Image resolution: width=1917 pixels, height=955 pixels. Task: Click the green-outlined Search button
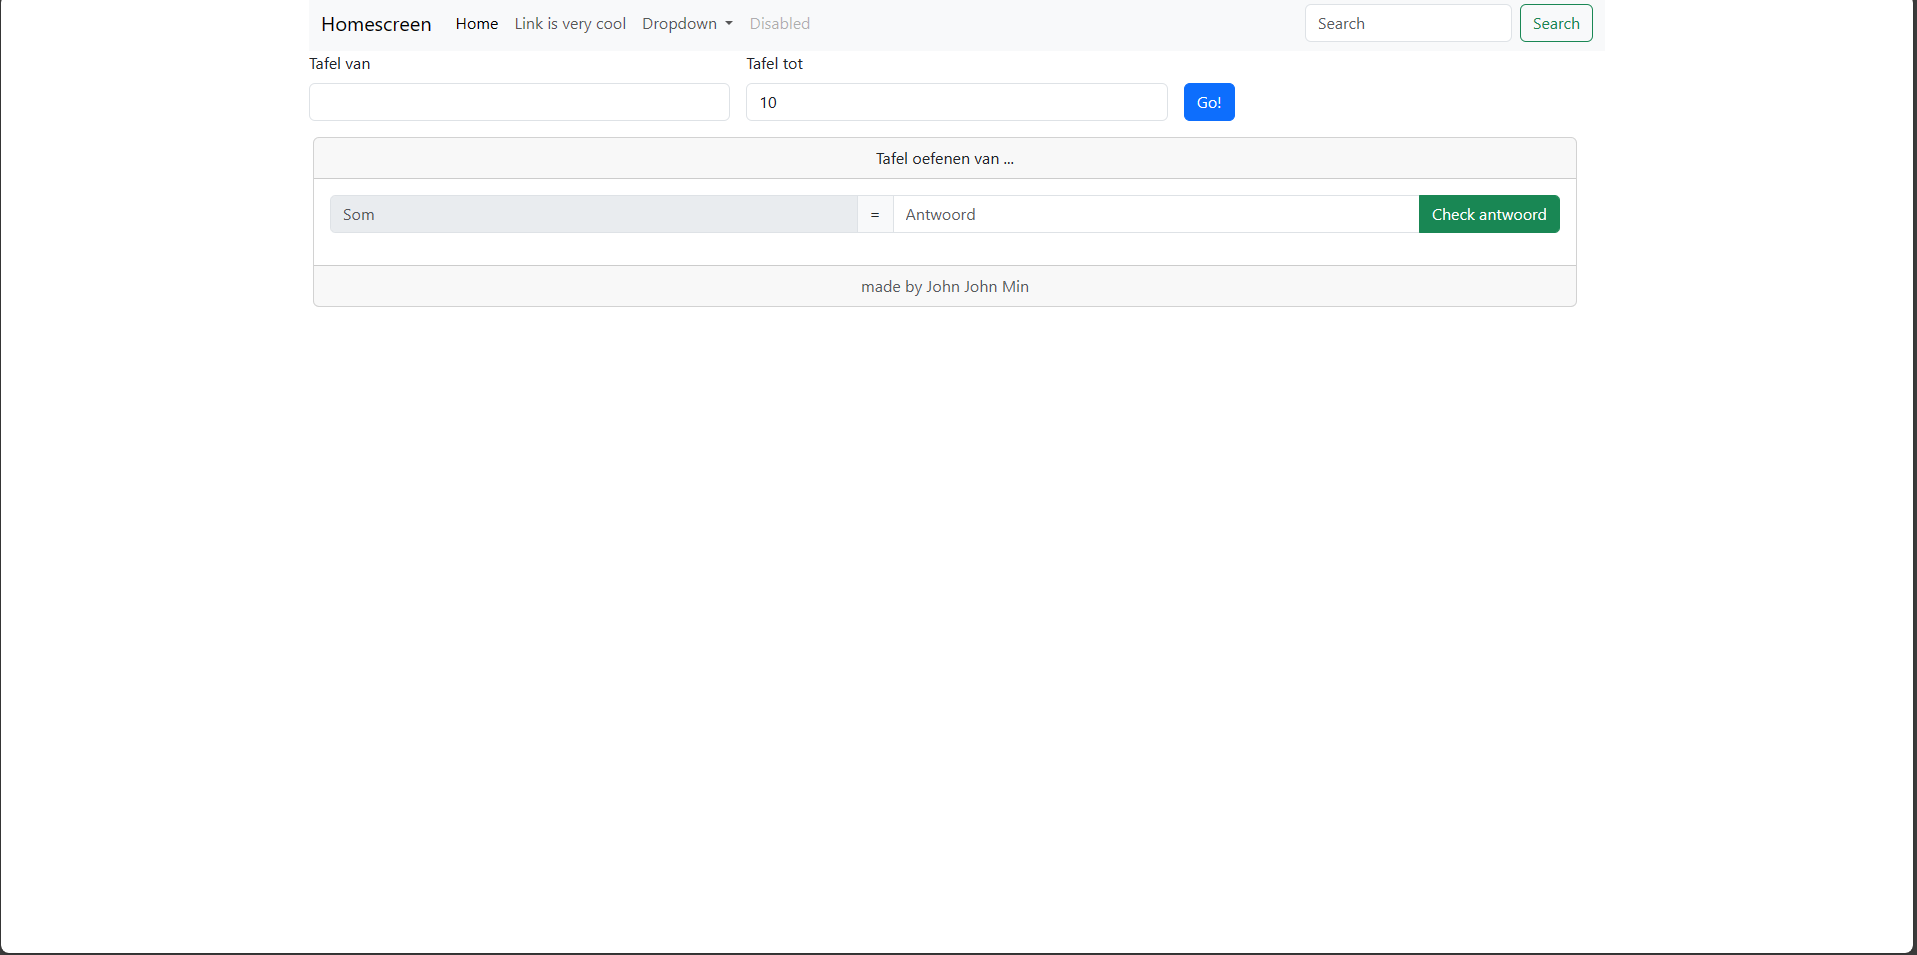(x=1556, y=23)
